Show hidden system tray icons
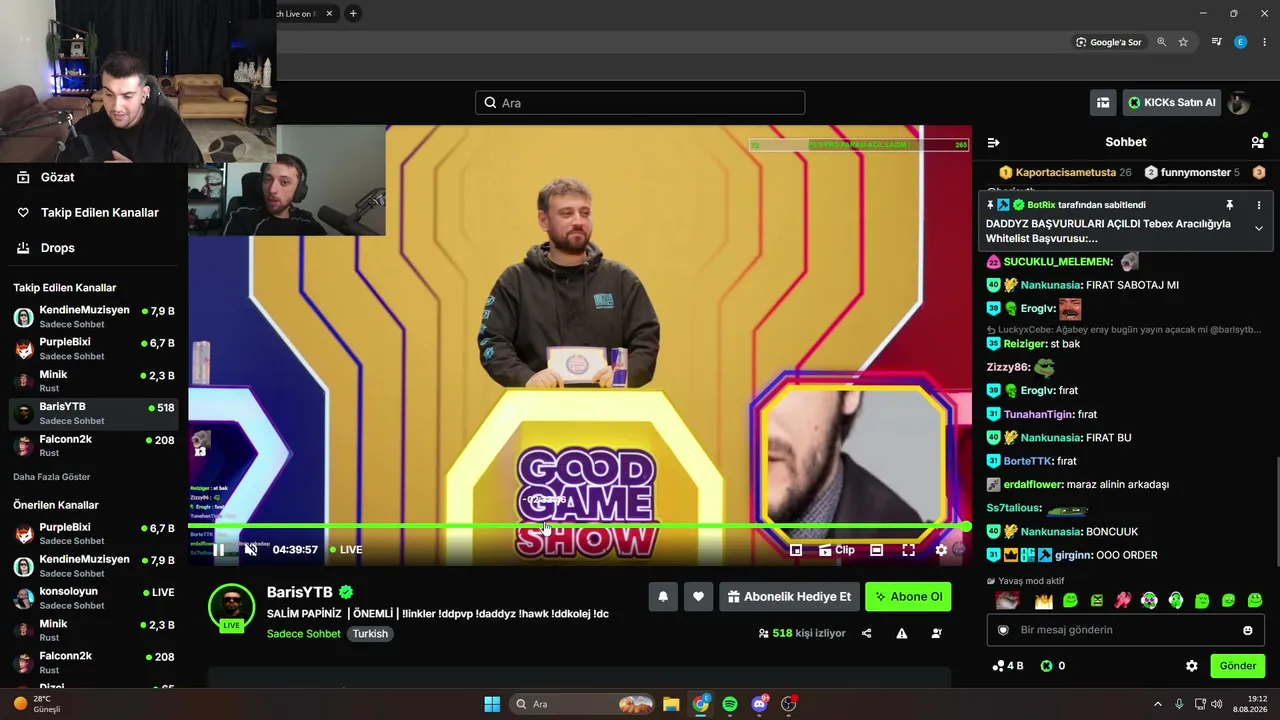Image resolution: width=1280 pixels, height=720 pixels. tap(1158, 704)
